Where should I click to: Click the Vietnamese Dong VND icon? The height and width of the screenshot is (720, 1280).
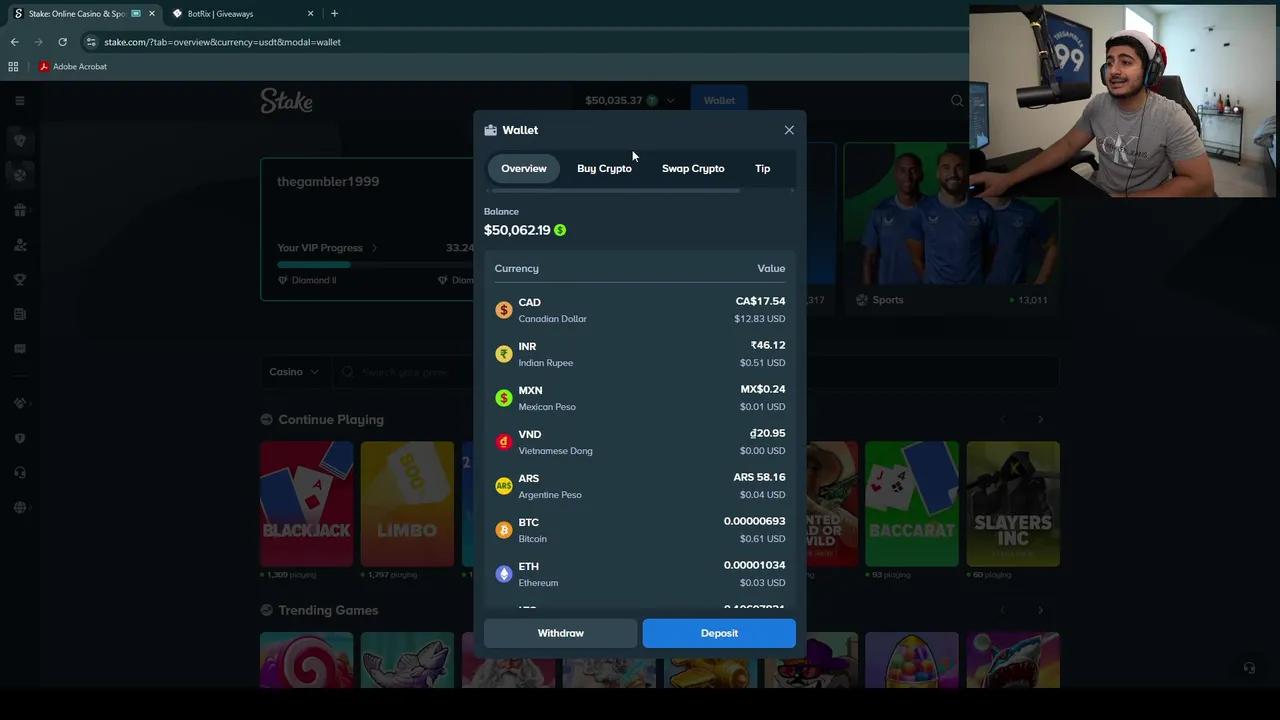(x=504, y=442)
